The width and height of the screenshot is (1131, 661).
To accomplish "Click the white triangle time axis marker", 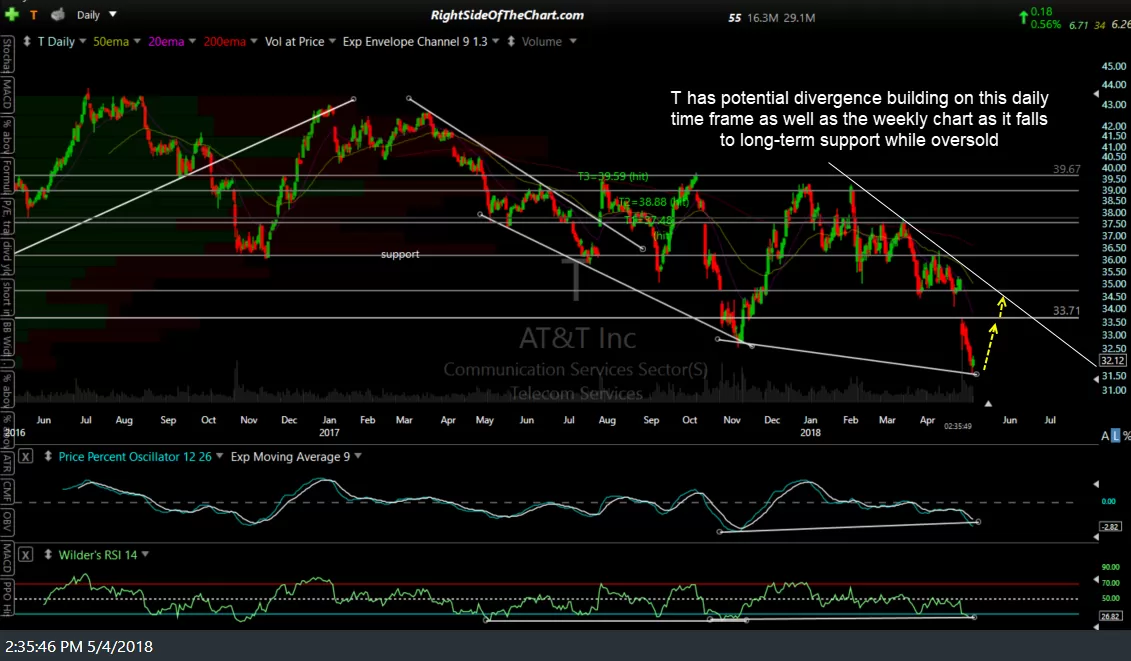I will pos(988,404).
